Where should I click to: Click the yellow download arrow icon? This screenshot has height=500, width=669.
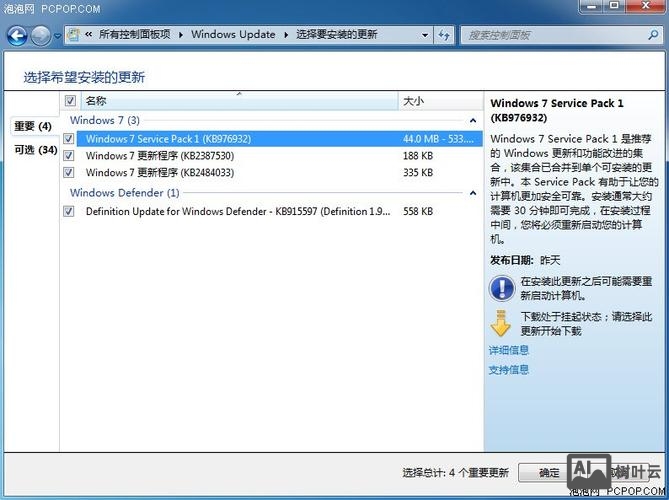tap(500, 323)
